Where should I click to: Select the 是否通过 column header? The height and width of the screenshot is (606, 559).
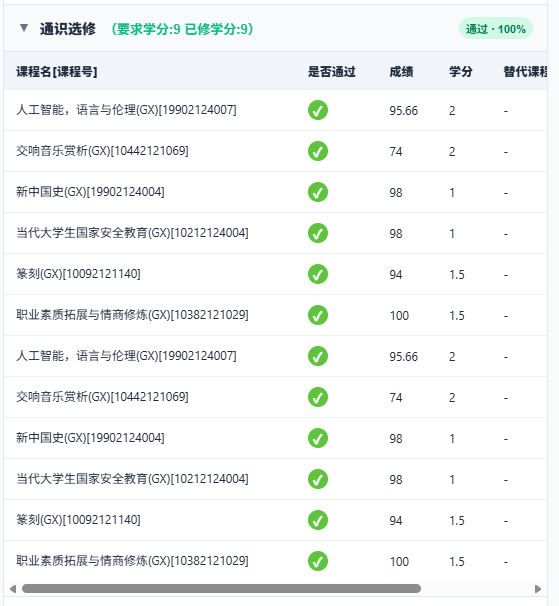tap(332, 71)
